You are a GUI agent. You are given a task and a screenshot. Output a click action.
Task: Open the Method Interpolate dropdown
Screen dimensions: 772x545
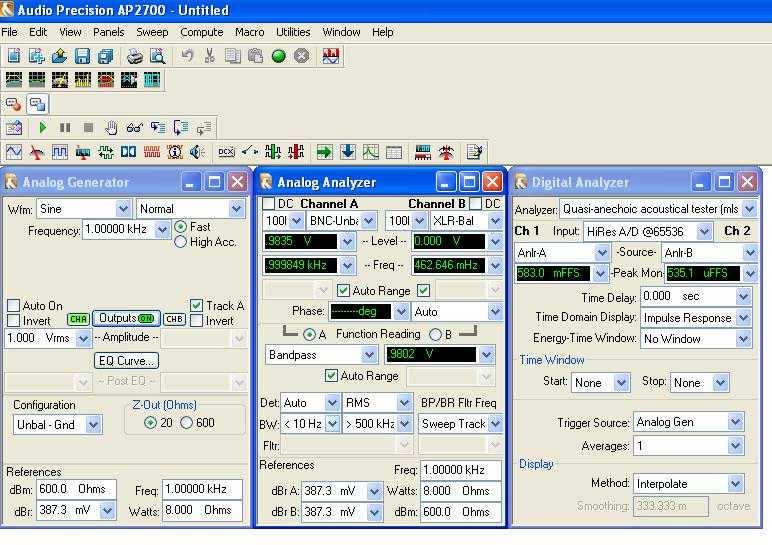736,483
